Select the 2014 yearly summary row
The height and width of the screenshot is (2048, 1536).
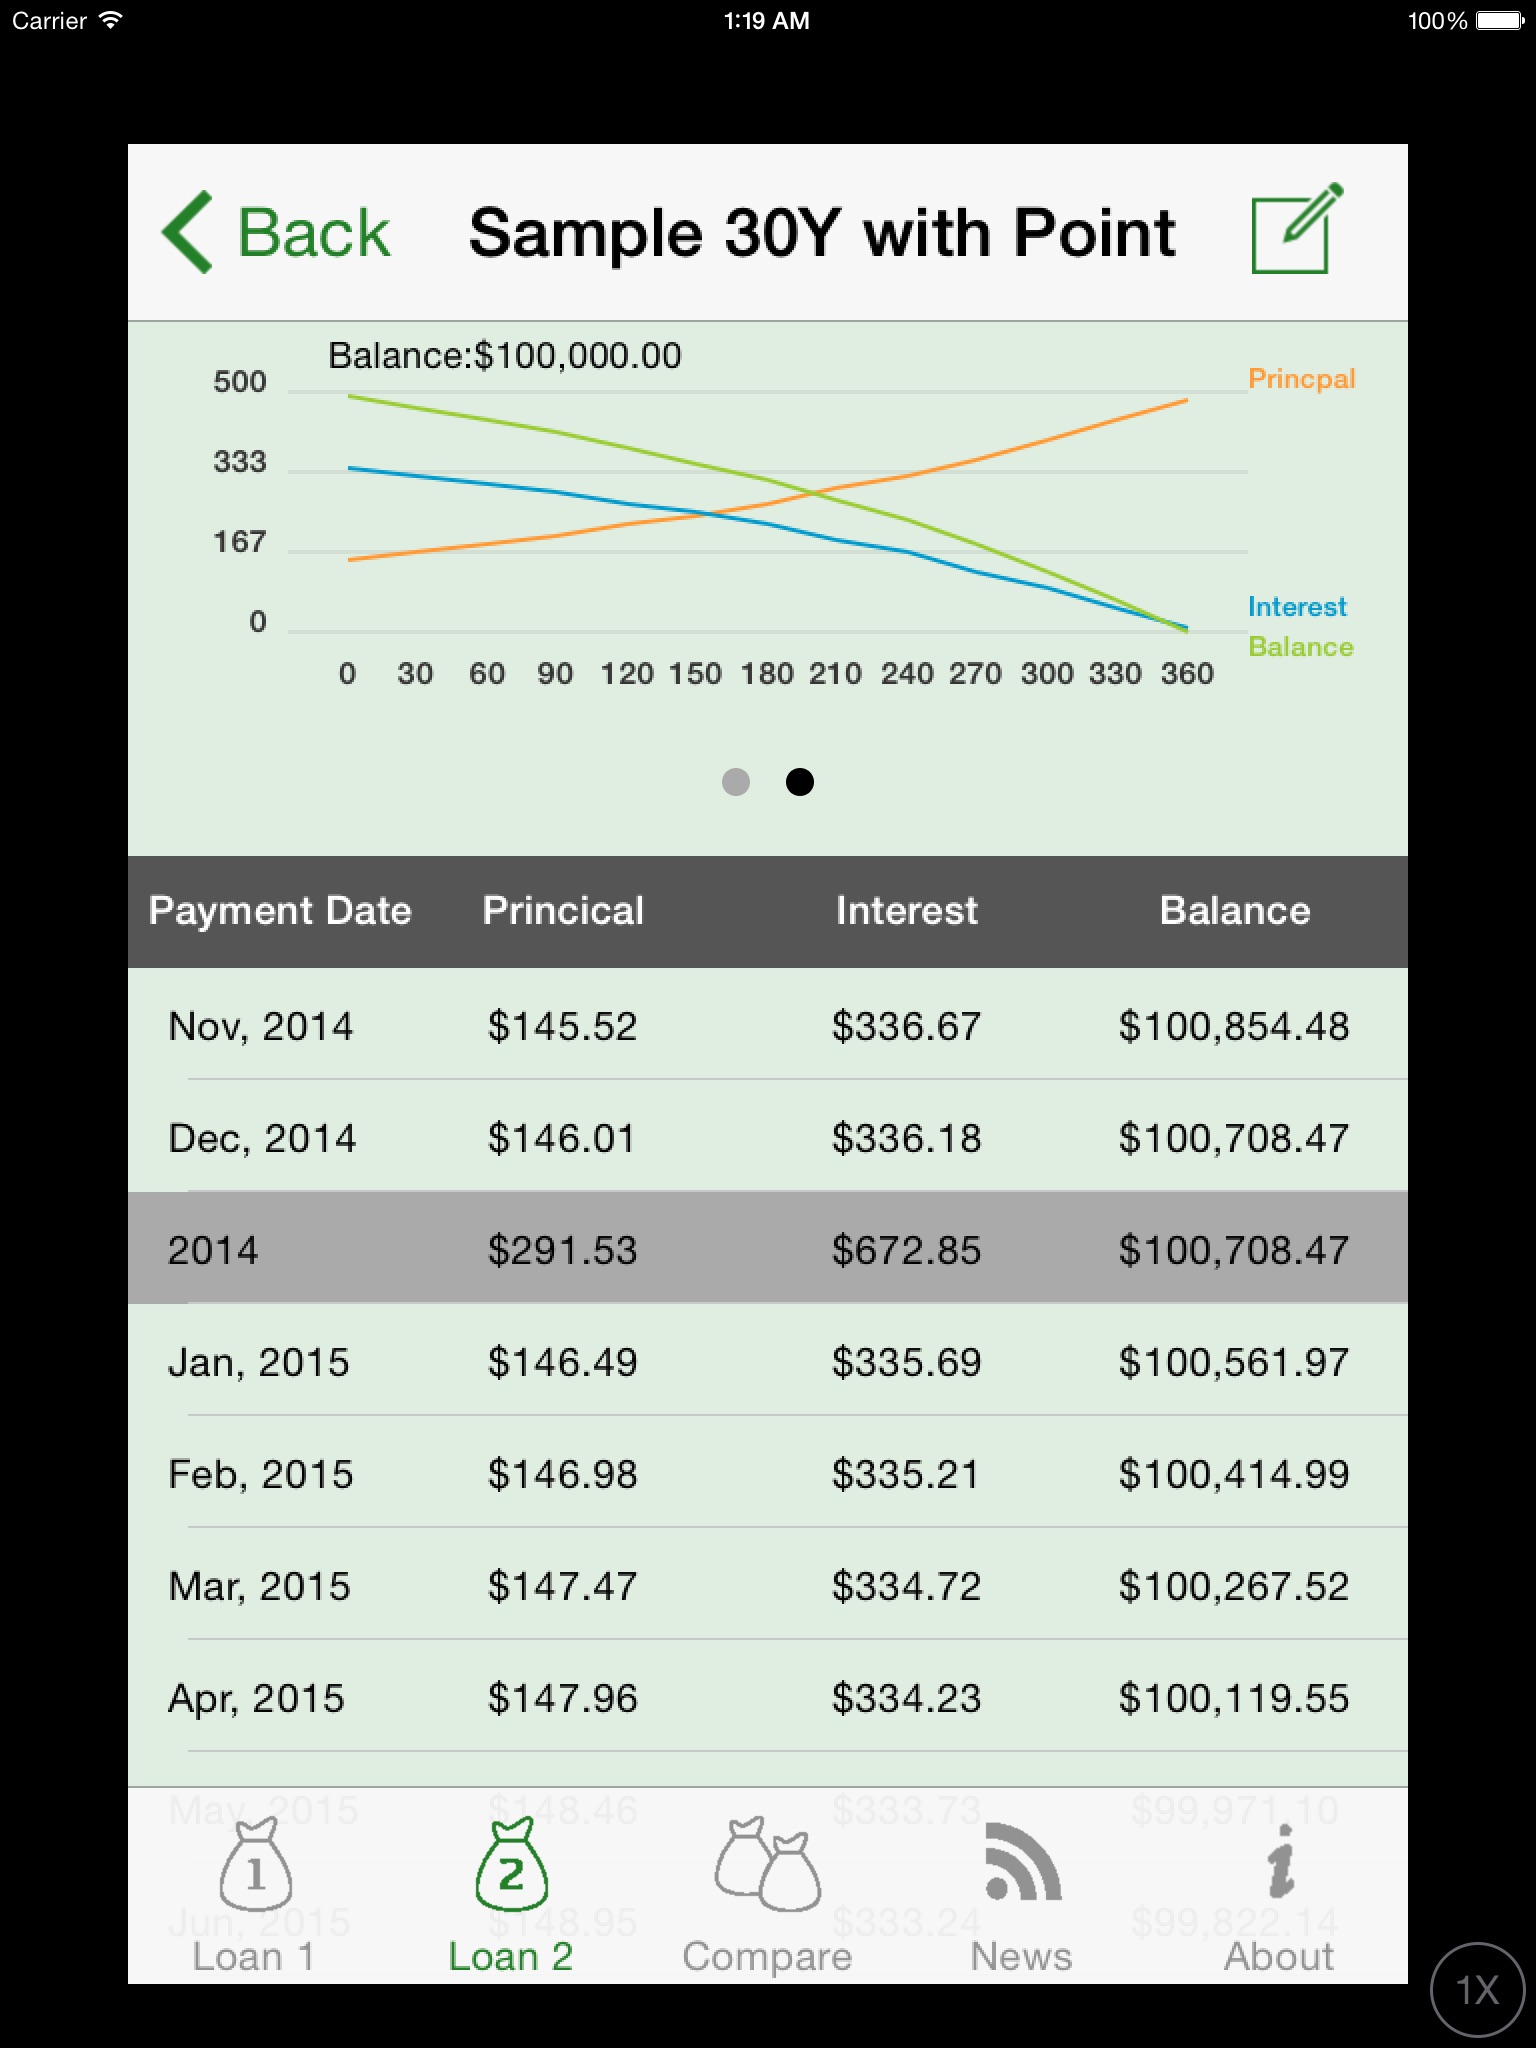coord(768,1250)
